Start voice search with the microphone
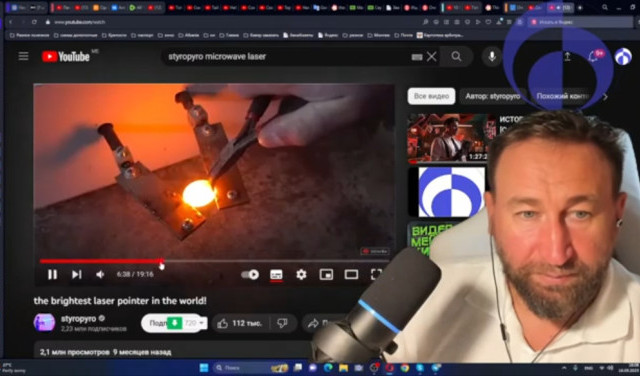The height and width of the screenshot is (376, 640). 492,56
